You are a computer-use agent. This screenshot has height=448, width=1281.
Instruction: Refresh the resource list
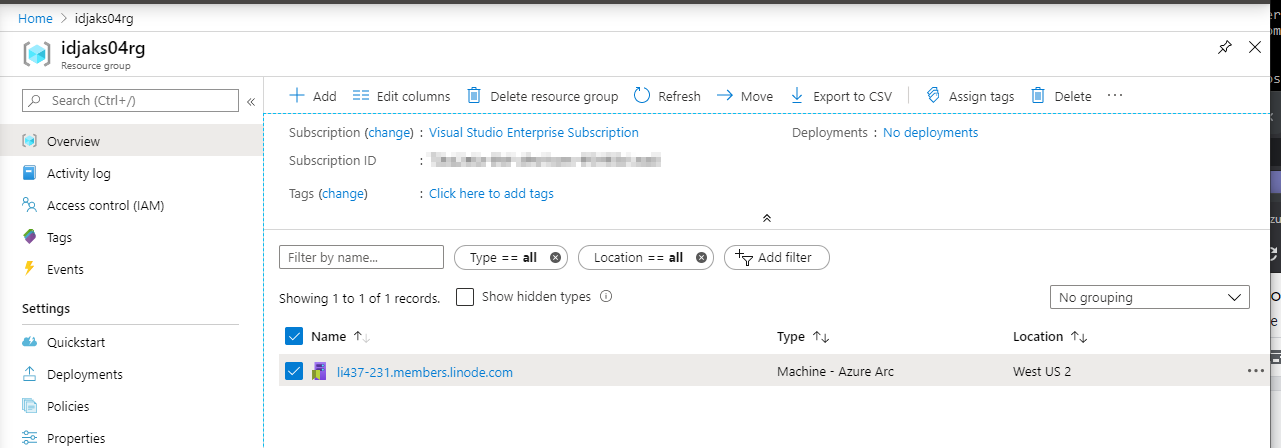click(x=667, y=96)
